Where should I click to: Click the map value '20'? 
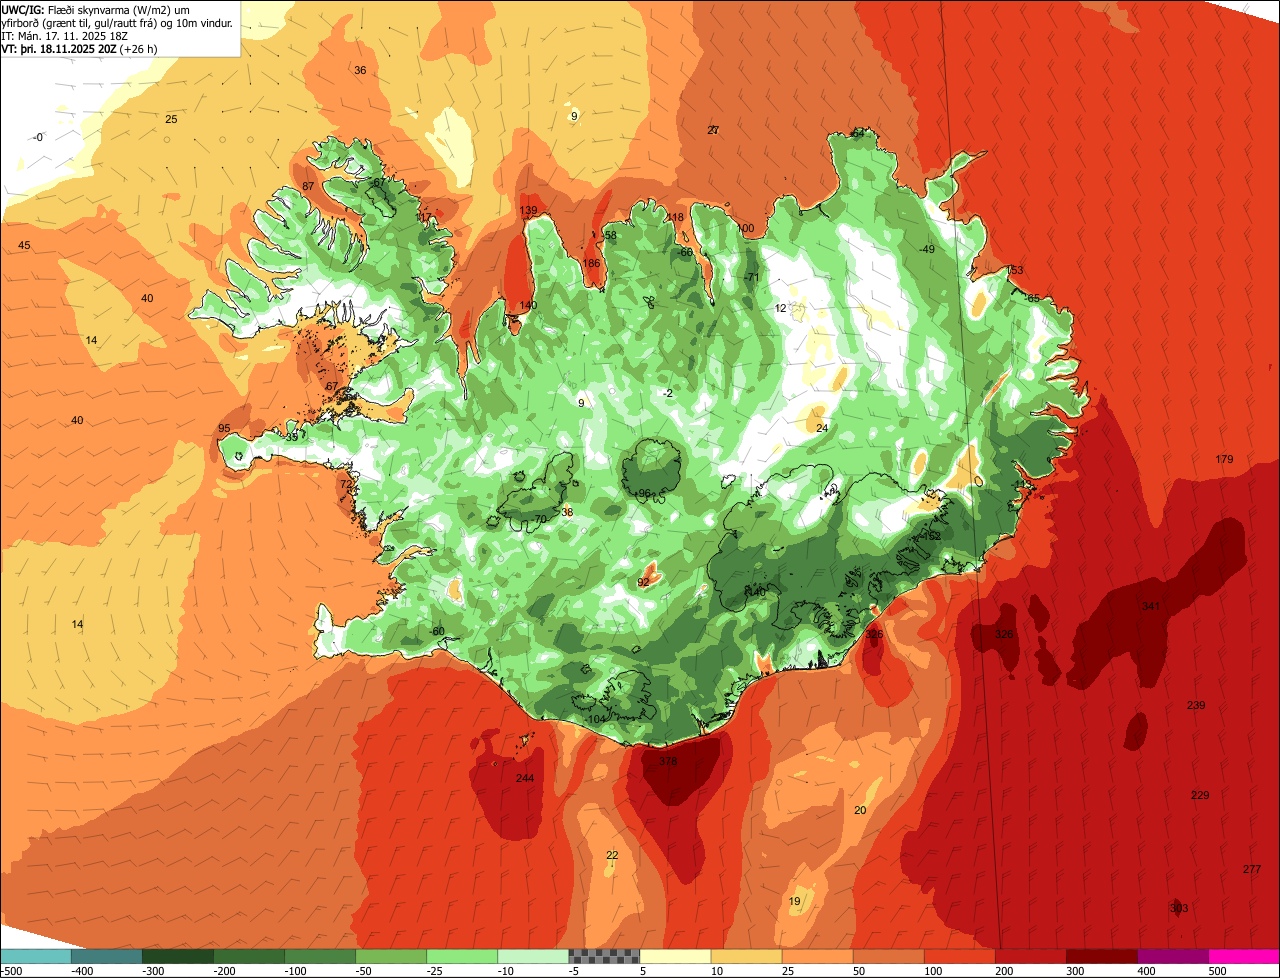pyautogui.click(x=860, y=810)
